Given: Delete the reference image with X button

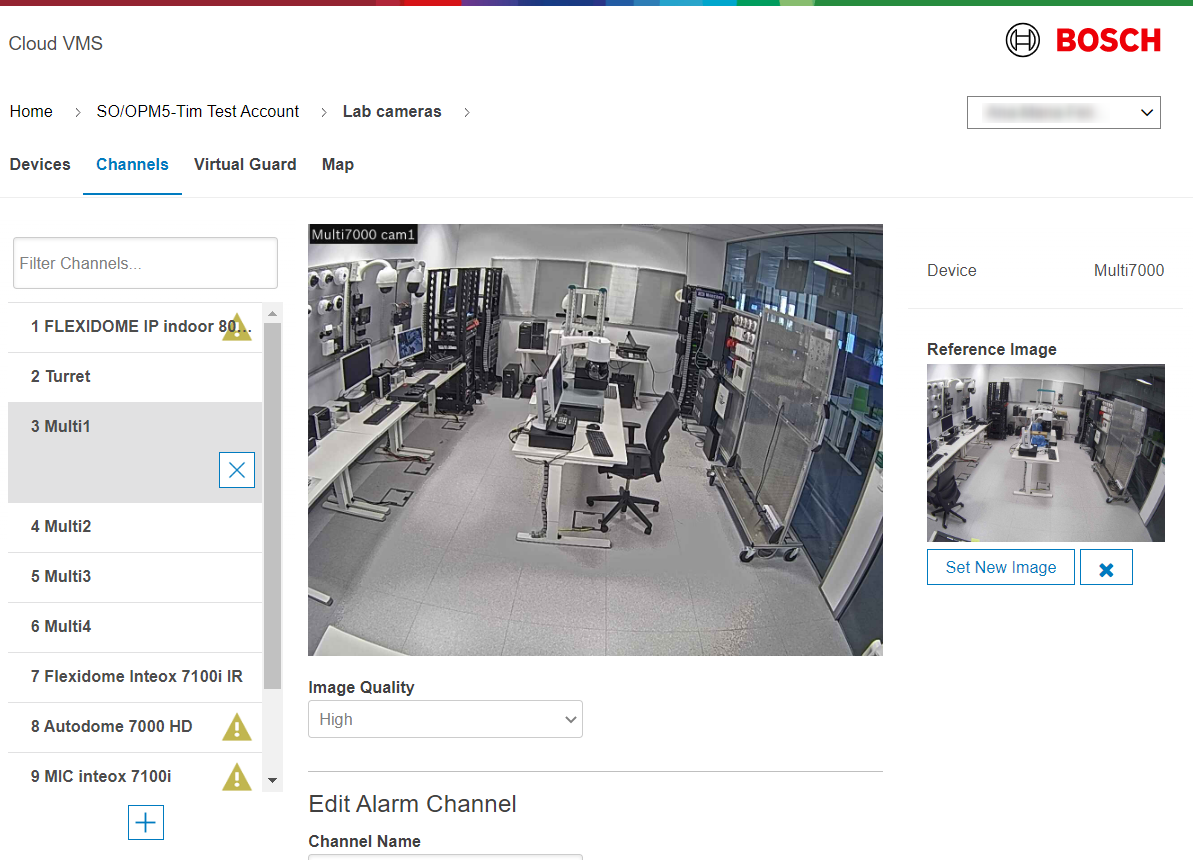Looking at the screenshot, I should point(1106,568).
